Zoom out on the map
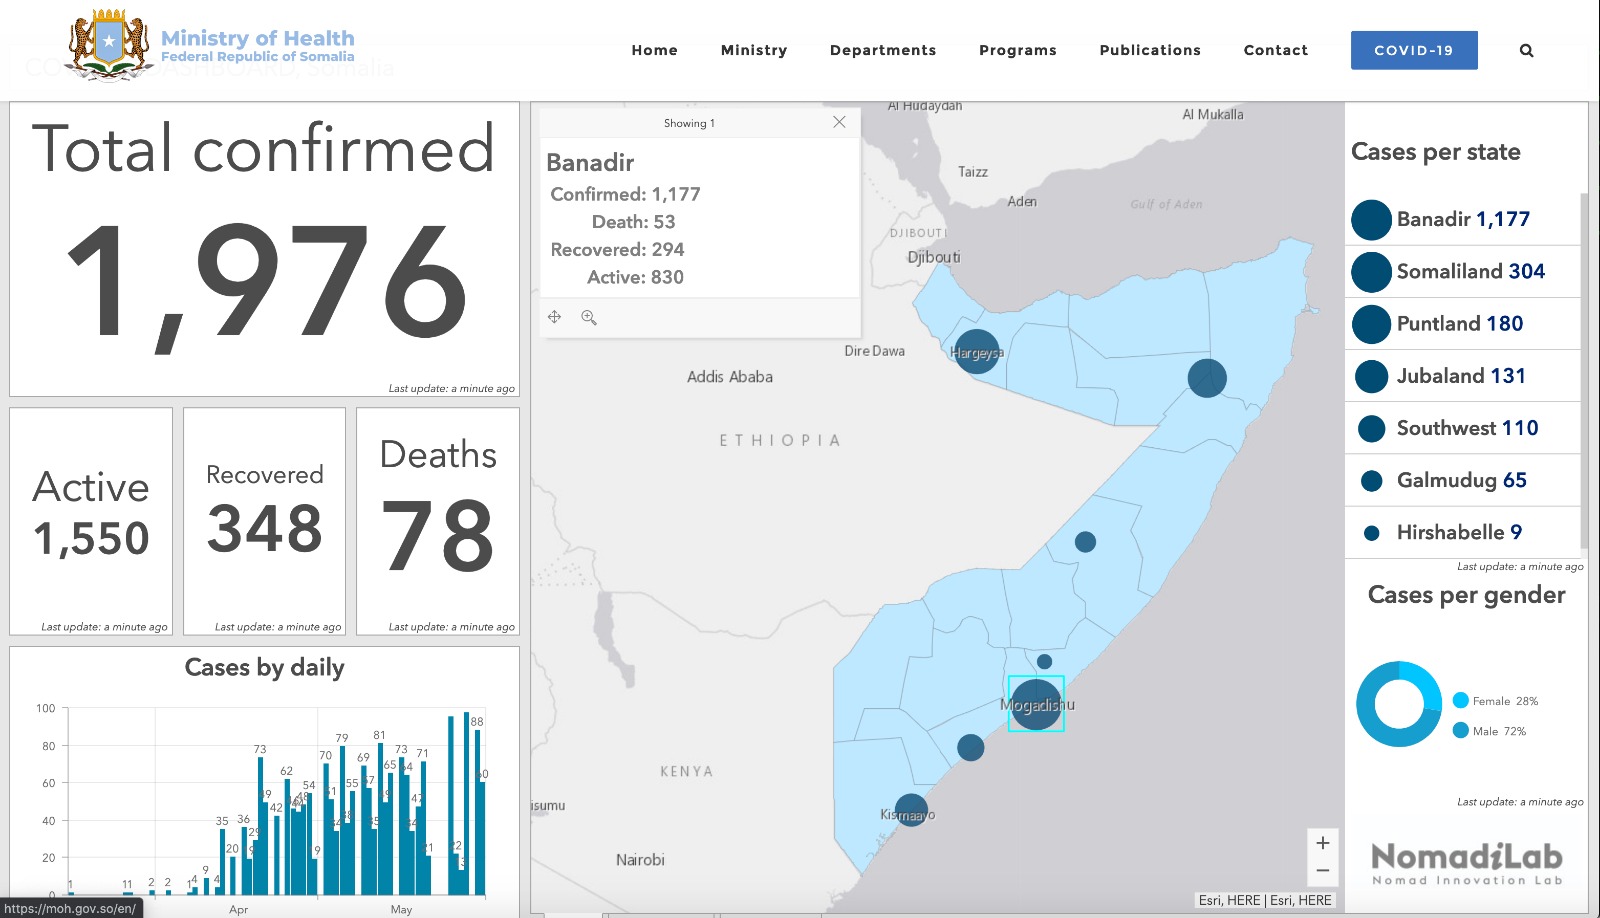This screenshot has width=1600, height=918. tap(1322, 871)
